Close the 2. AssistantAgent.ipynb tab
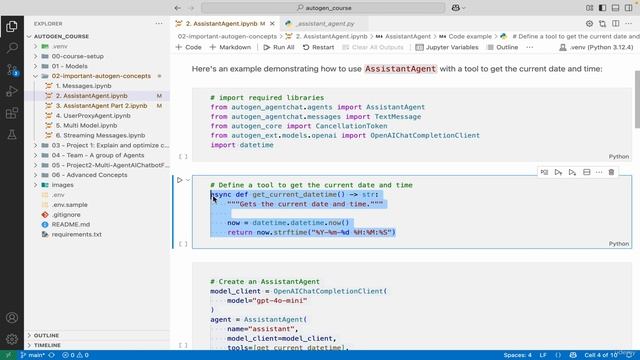640x360 pixels. coord(272,24)
